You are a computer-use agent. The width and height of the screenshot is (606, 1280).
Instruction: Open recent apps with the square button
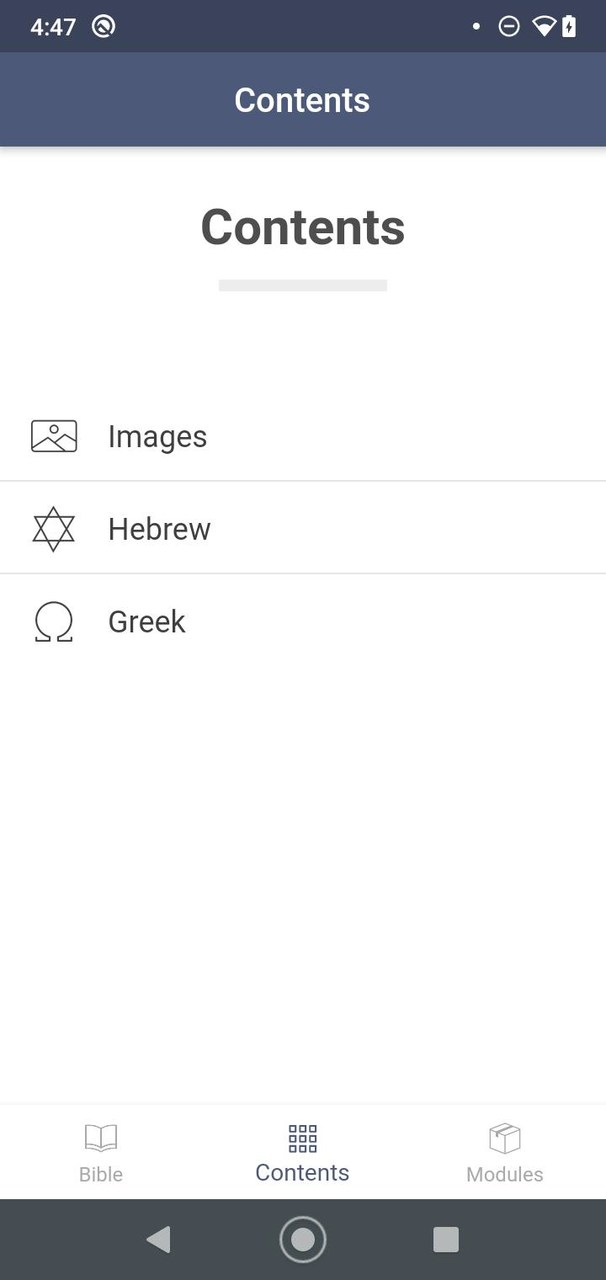pyautogui.click(x=446, y=1240)
